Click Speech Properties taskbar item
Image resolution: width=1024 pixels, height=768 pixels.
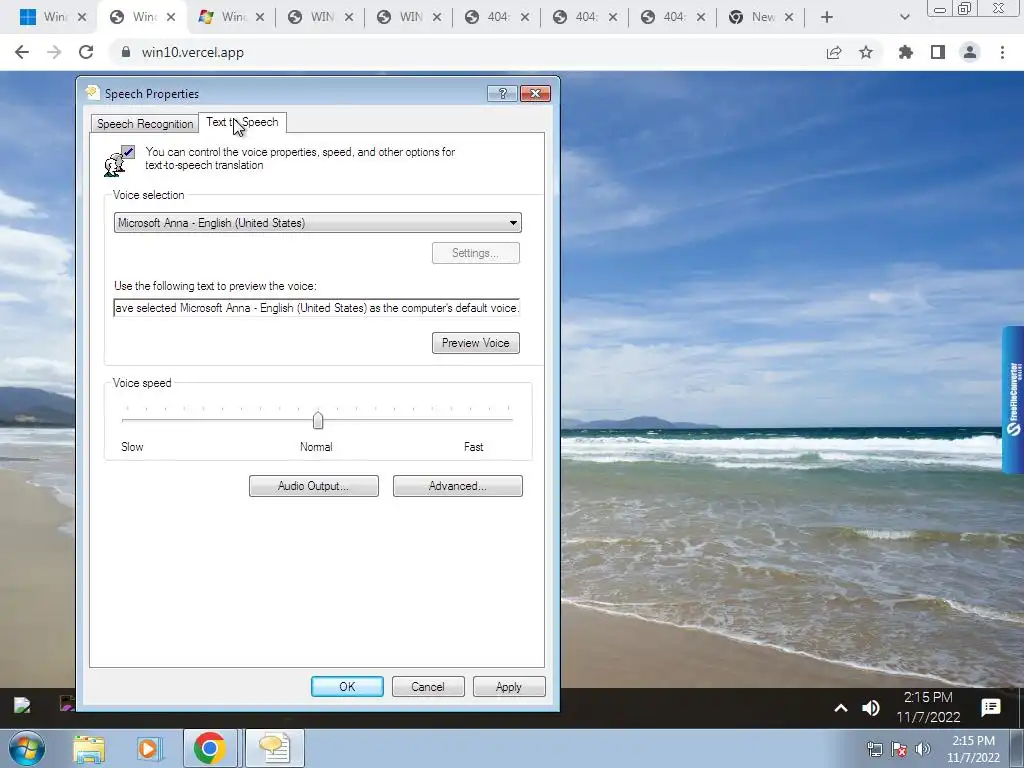coord(274,748)
